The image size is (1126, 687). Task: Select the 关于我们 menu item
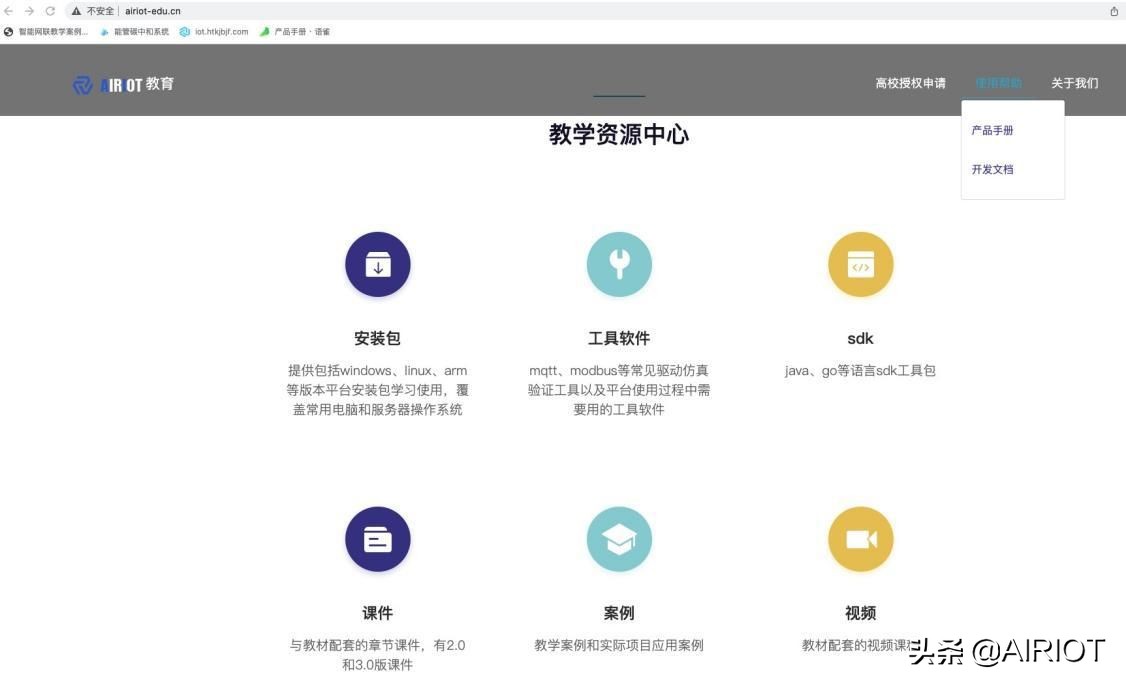click(x=1074, y=83)
